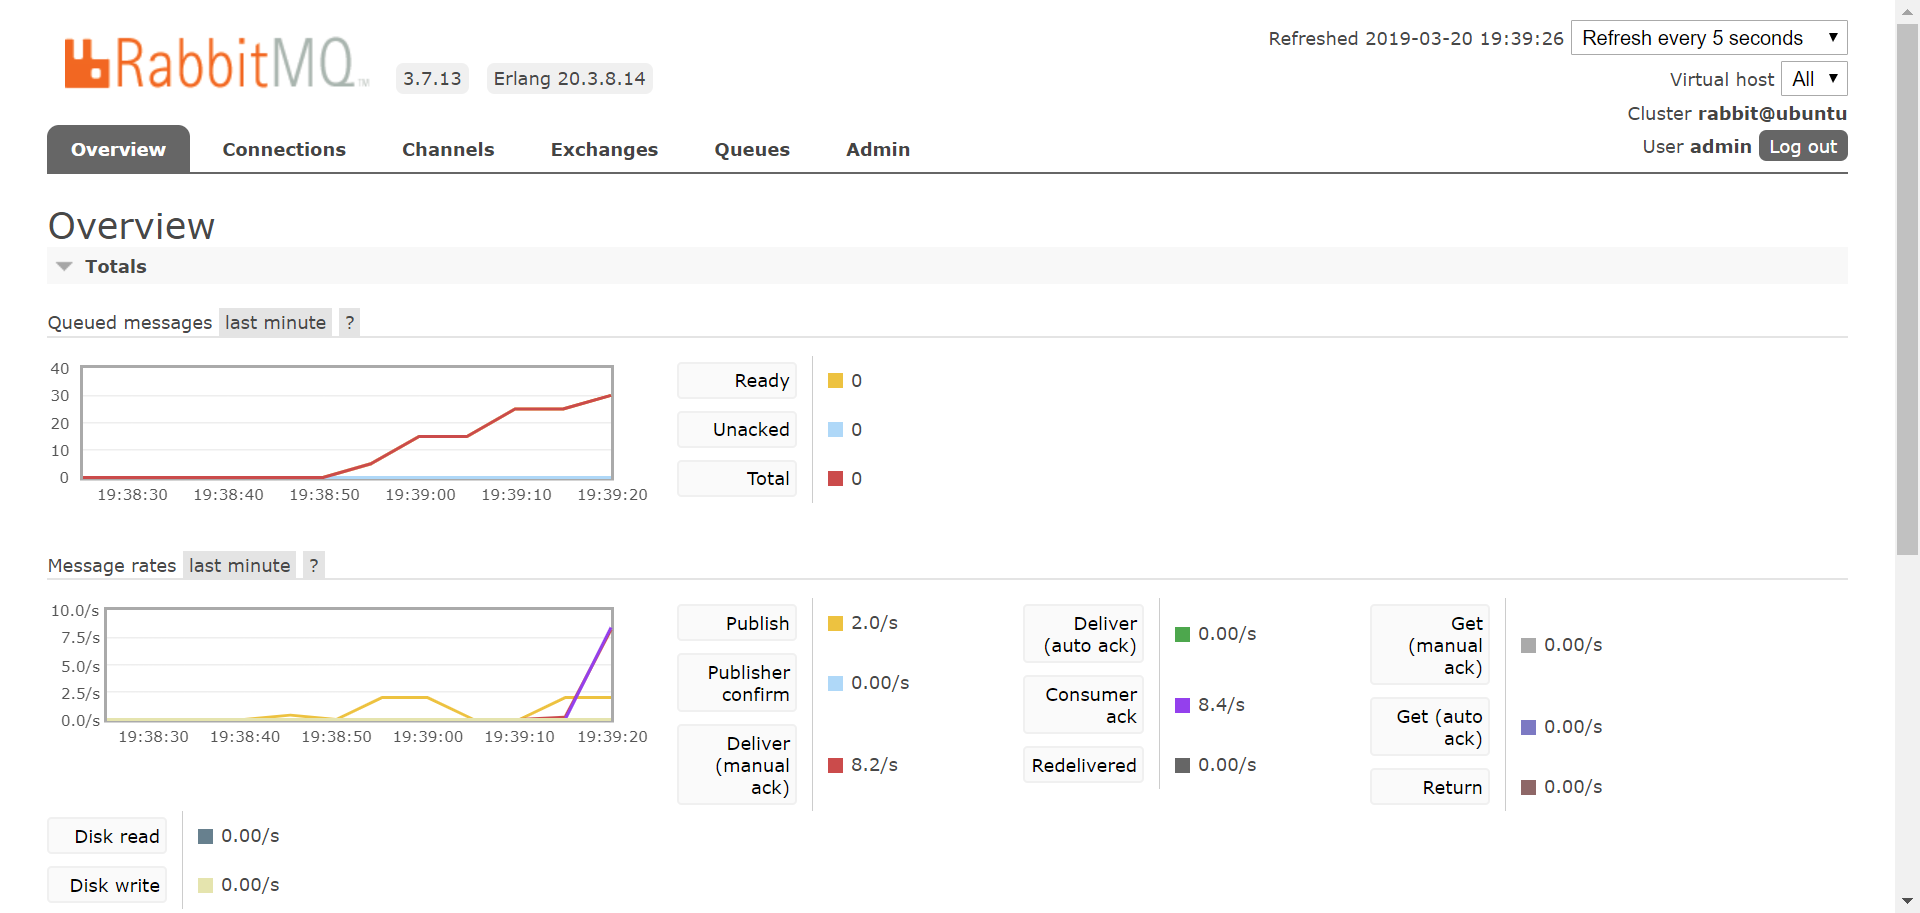Click the purple Consumer ack swatch
This screenshot has height=913, width=1920.
(1182, 705)
